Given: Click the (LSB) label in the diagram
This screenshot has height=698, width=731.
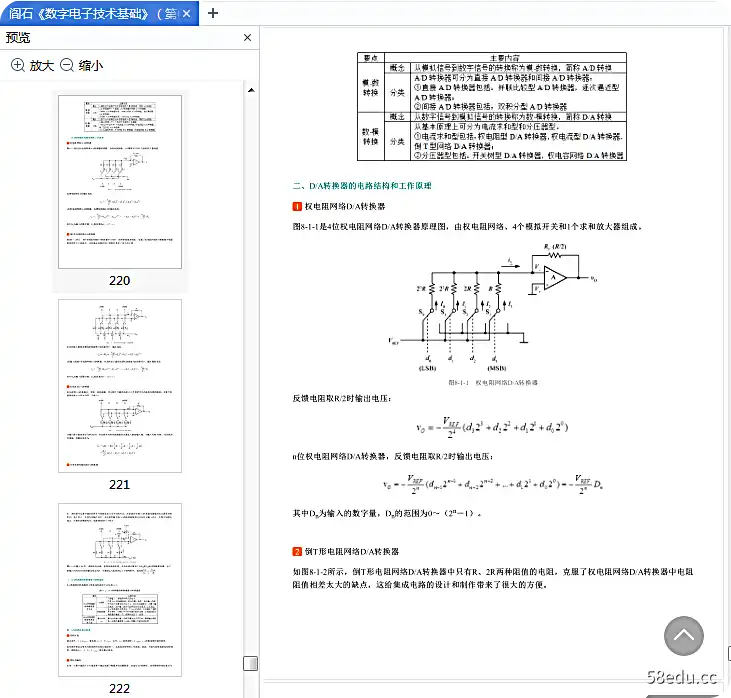Looking at the screenshot, I should pos(428,368).
